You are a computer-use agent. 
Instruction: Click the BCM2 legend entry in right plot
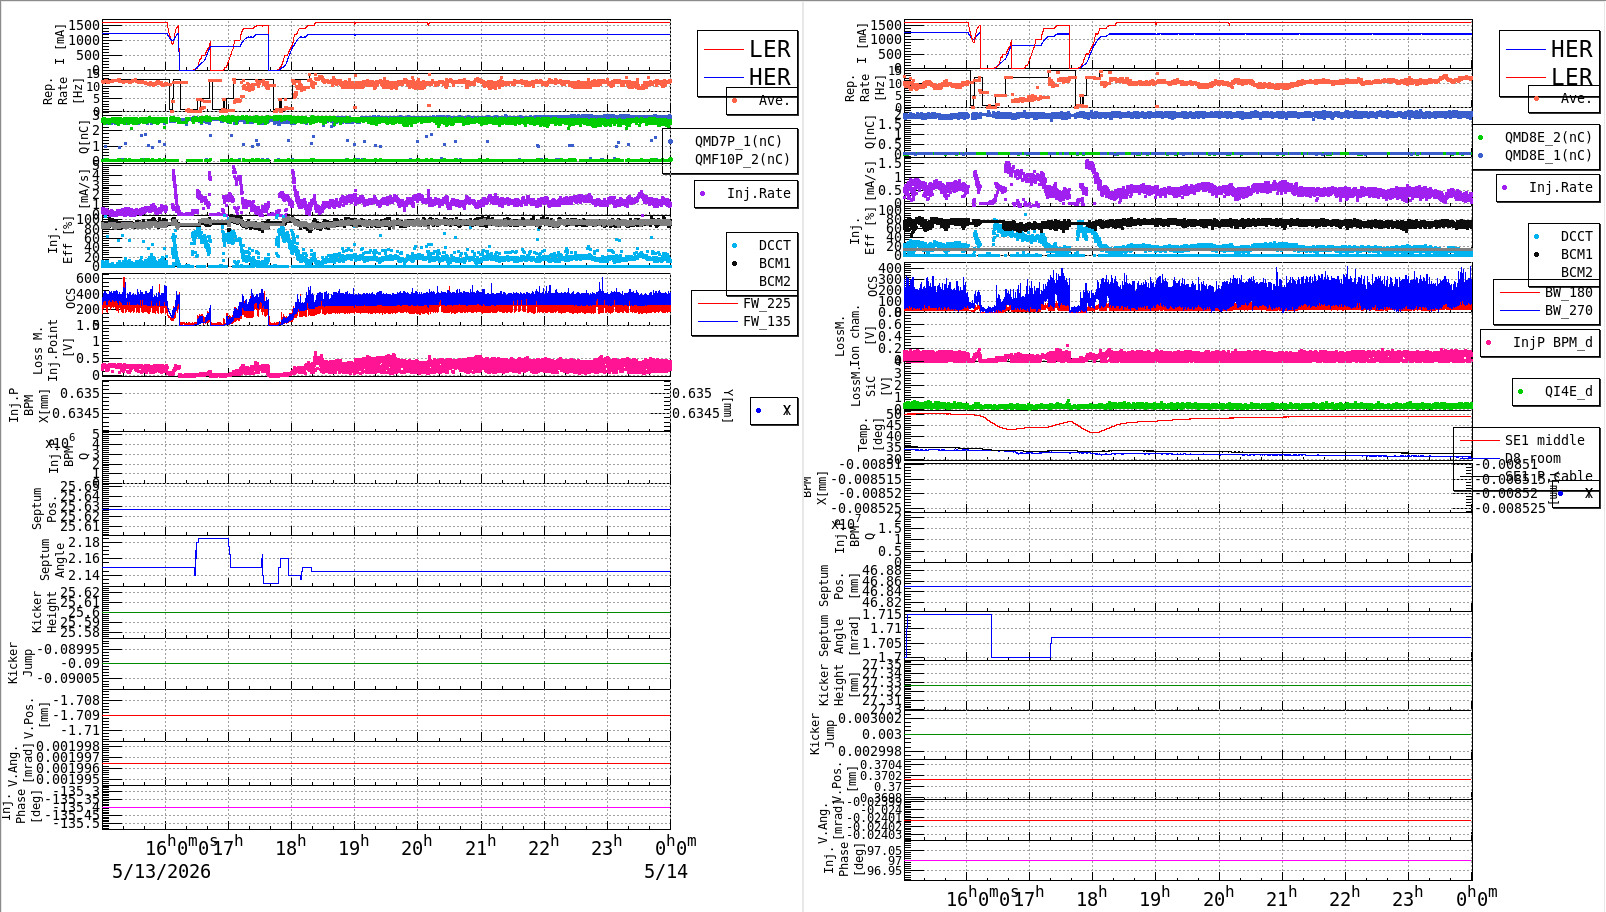click(x=1576, y=272)
